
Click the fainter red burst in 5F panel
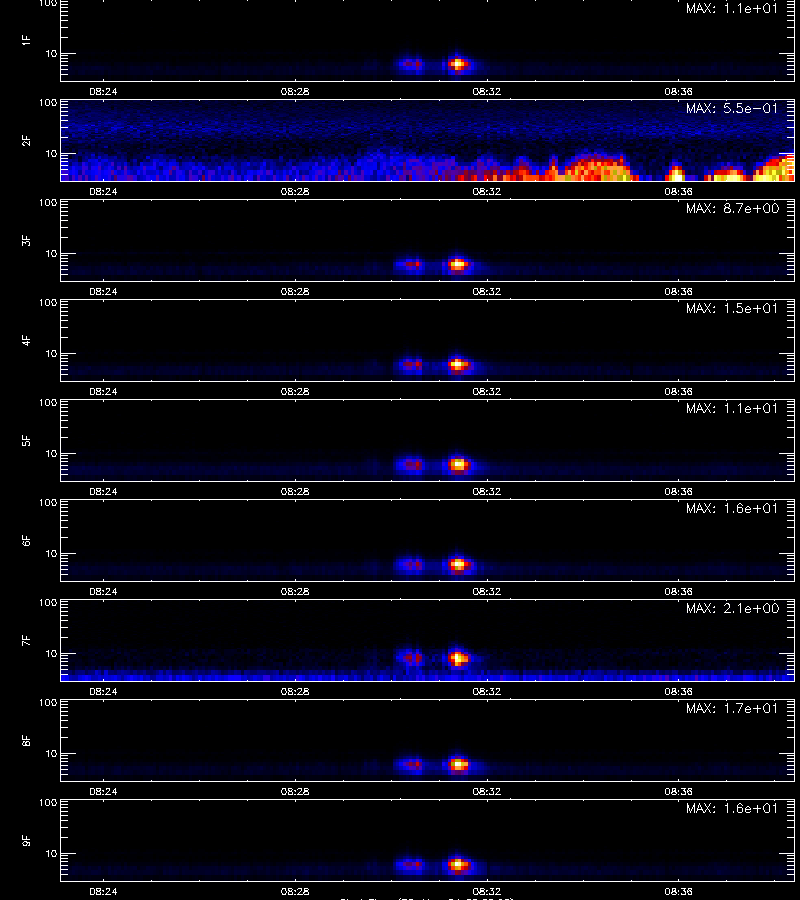pos(411,464)
